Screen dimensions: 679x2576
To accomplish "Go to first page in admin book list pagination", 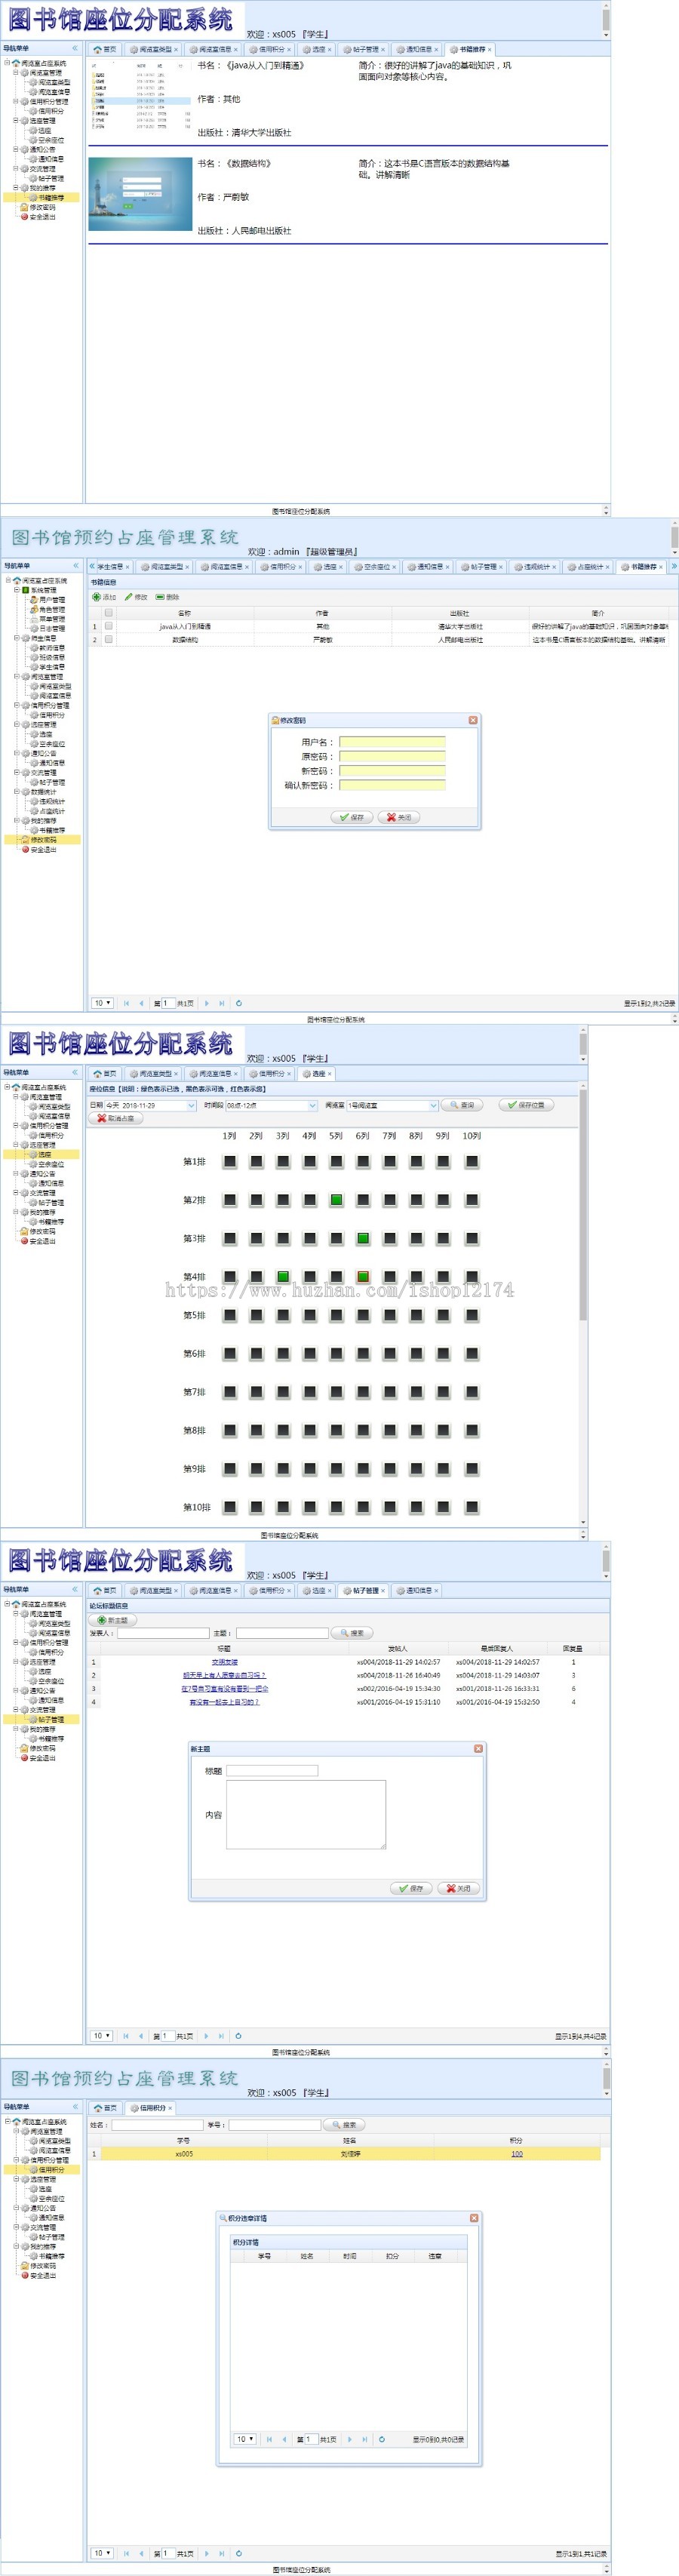I will coord(126,1003).
